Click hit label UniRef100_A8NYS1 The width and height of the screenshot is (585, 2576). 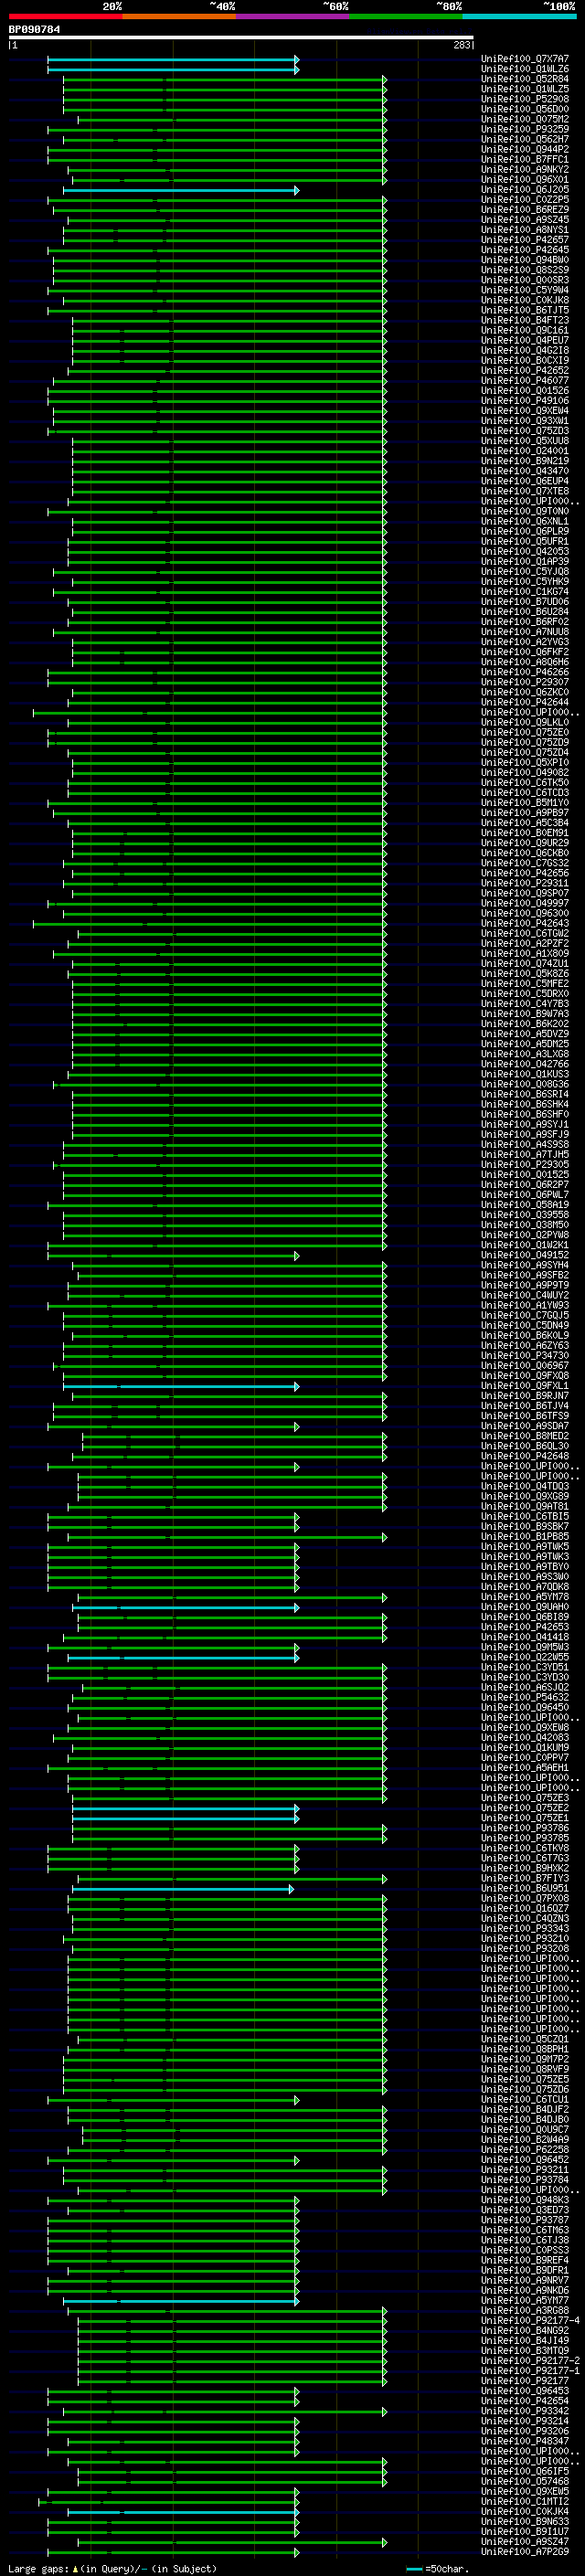click(525, 230)
